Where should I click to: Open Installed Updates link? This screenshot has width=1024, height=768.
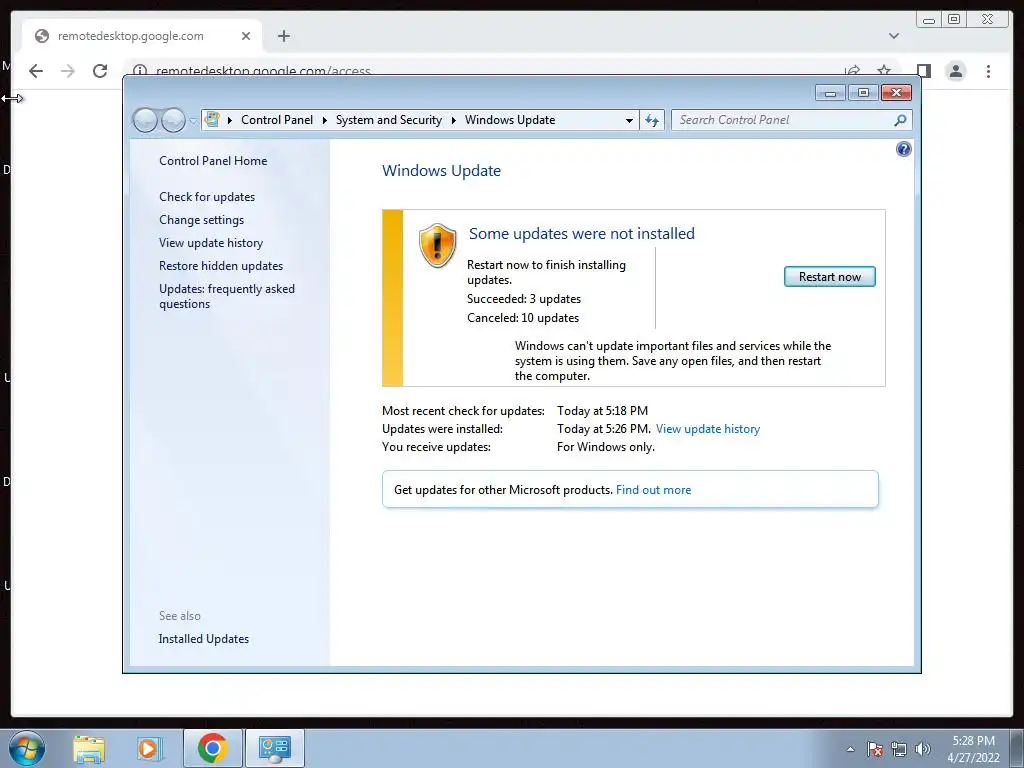[x=204, y=639]
